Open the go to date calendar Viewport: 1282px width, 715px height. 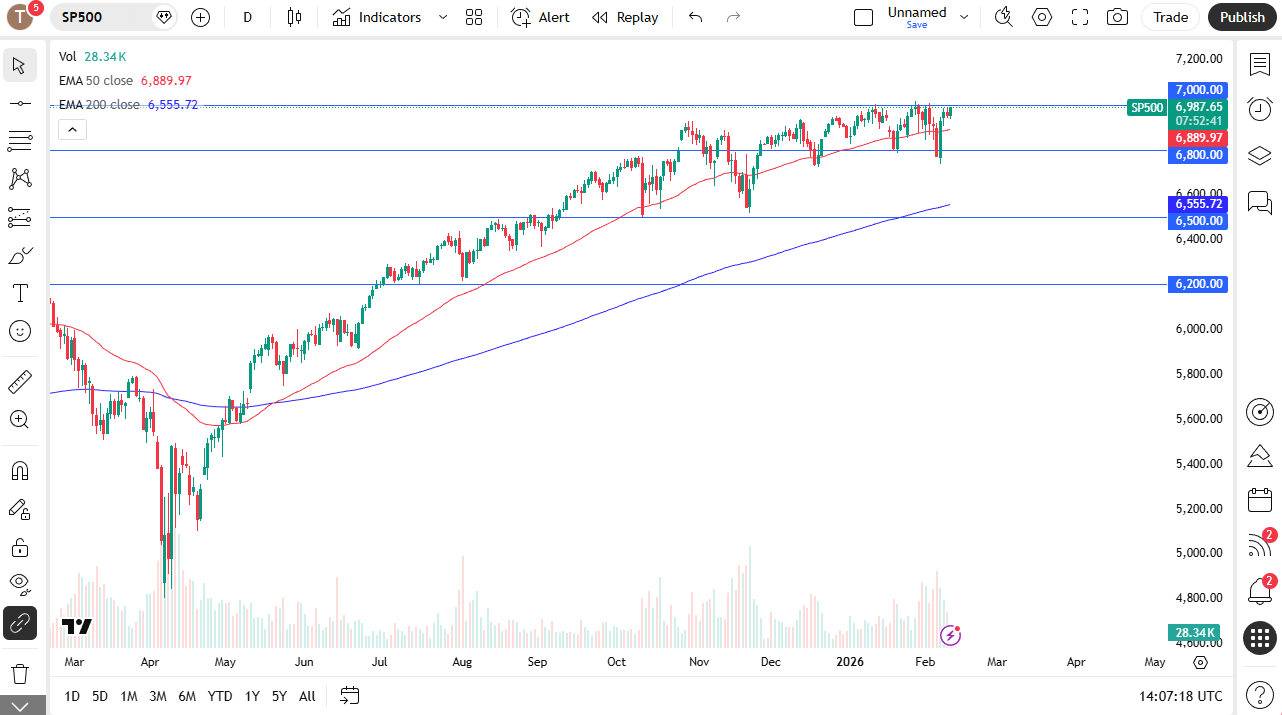[349, 695]
